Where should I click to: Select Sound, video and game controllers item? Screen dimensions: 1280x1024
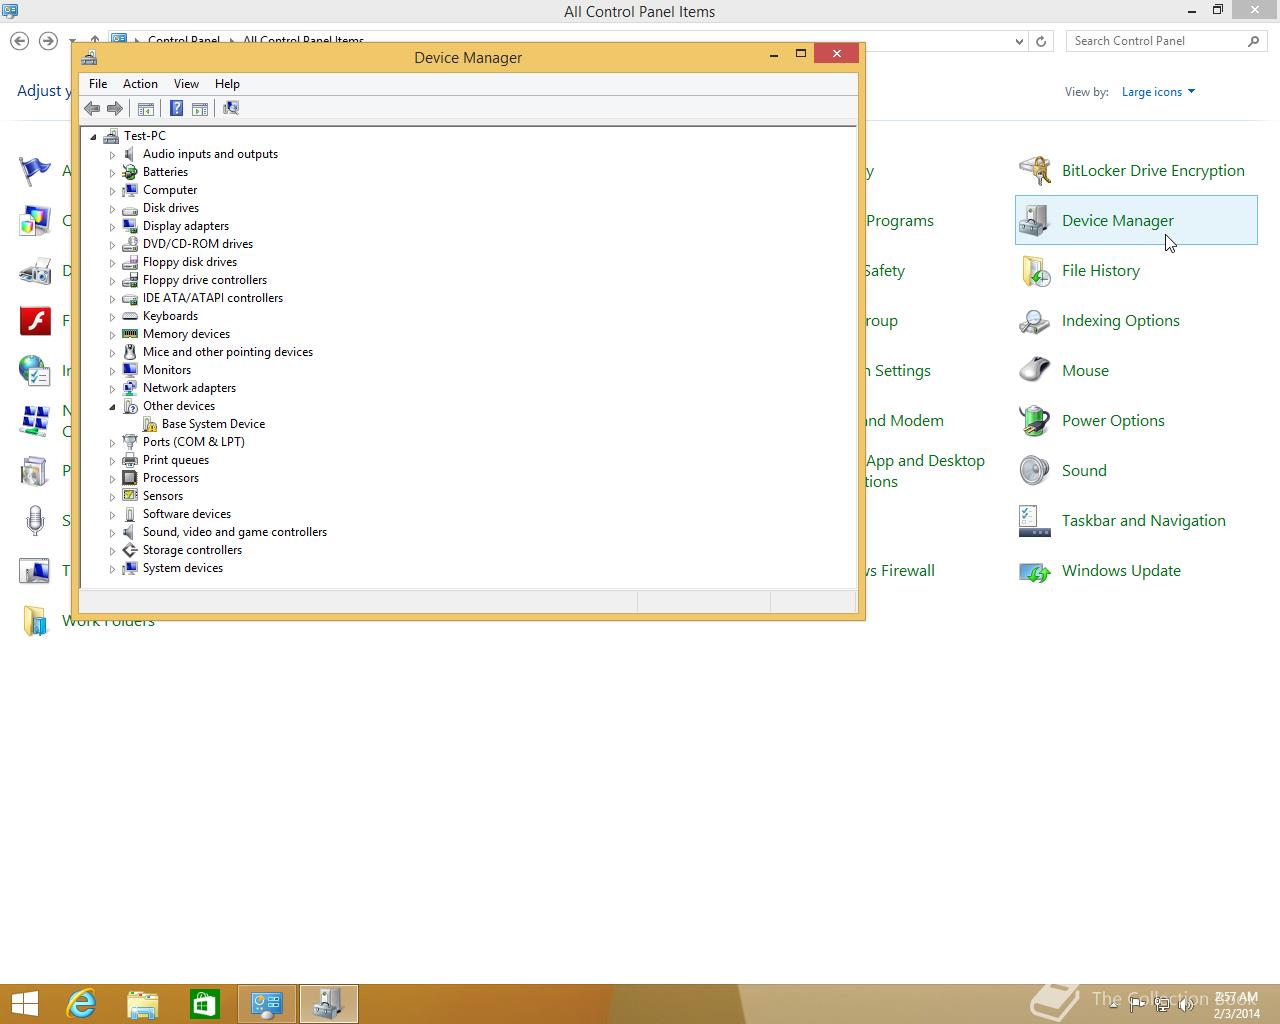[235, 532]
